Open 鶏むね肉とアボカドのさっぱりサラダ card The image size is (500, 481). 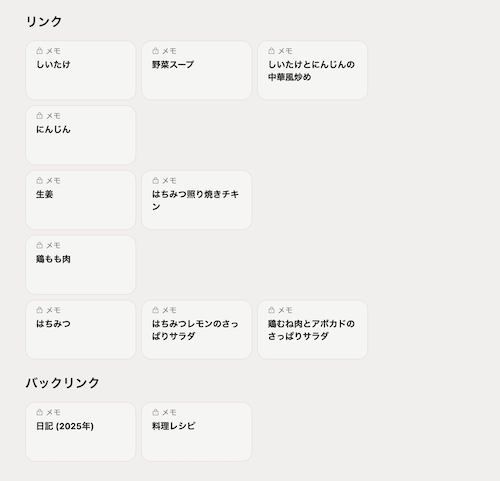click(313, 330)
